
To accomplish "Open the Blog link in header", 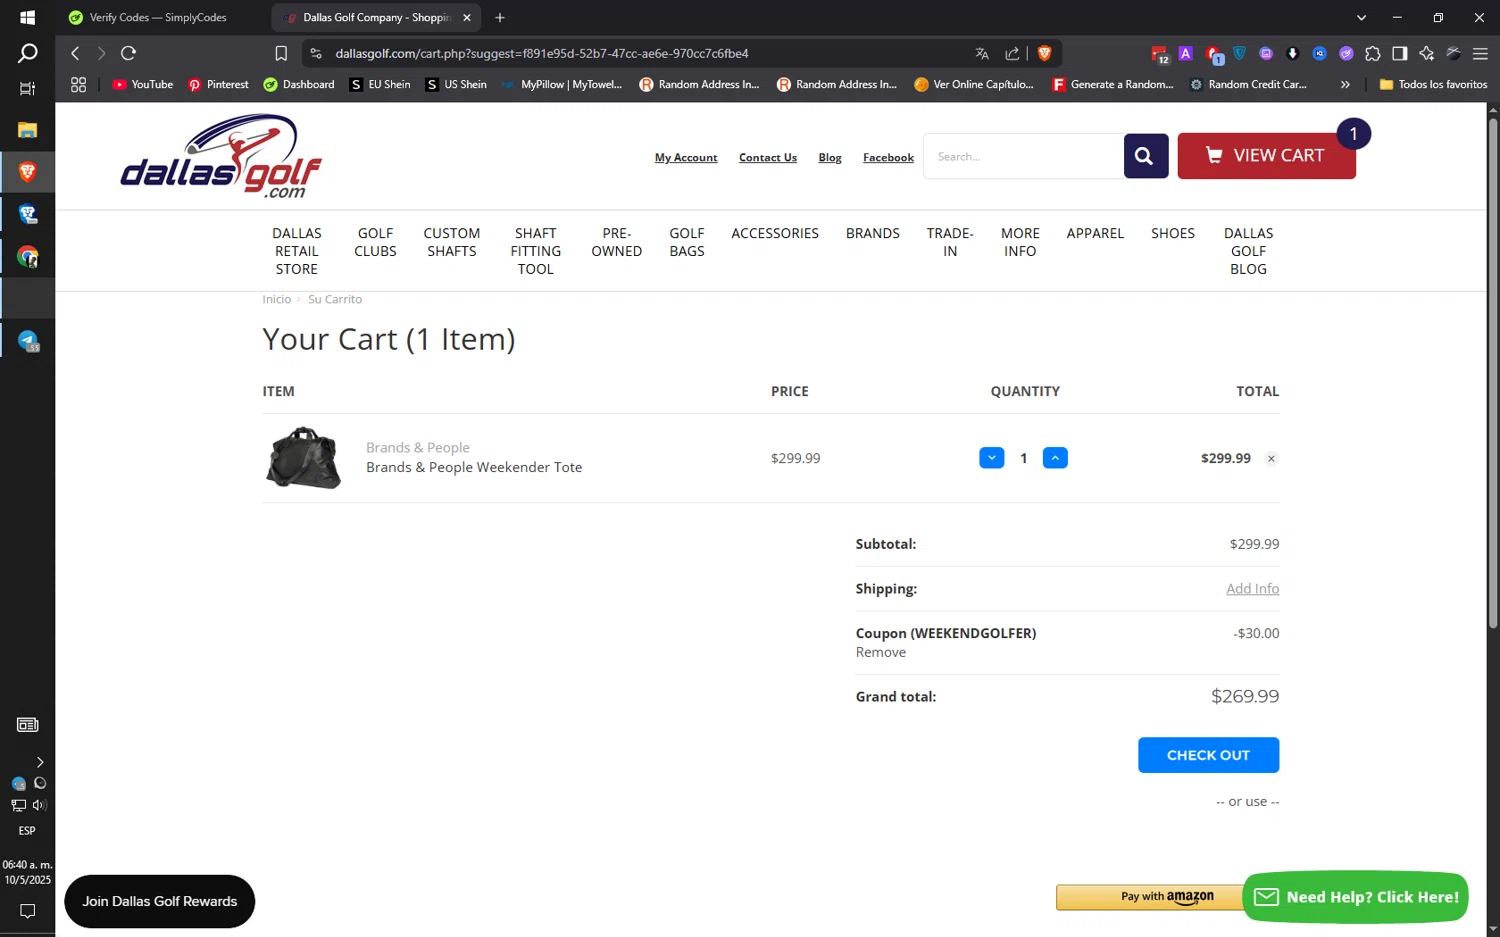I will pyautogui.click(x=830, y=158).
